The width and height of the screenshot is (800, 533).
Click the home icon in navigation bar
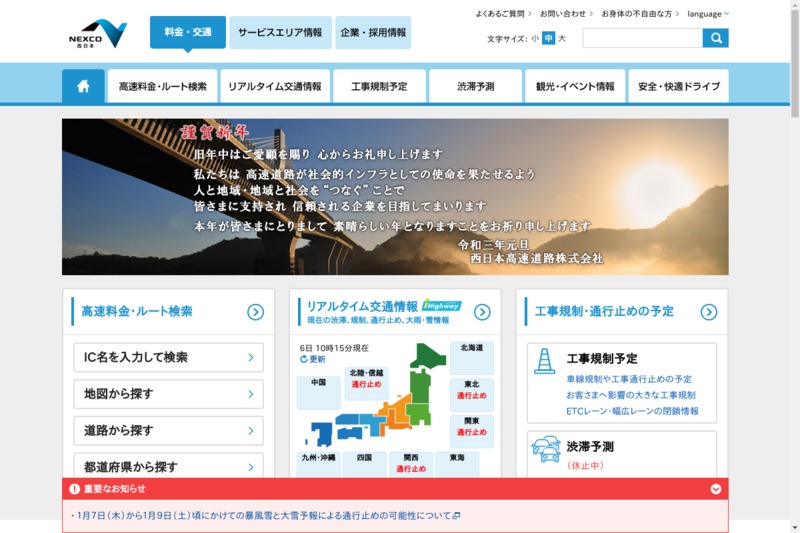(83, 86)
